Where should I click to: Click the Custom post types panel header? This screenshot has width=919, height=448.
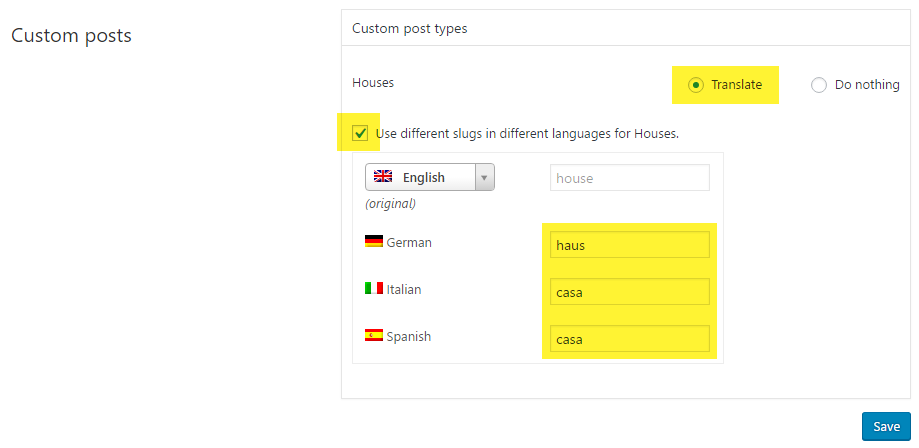click(409, 28)
